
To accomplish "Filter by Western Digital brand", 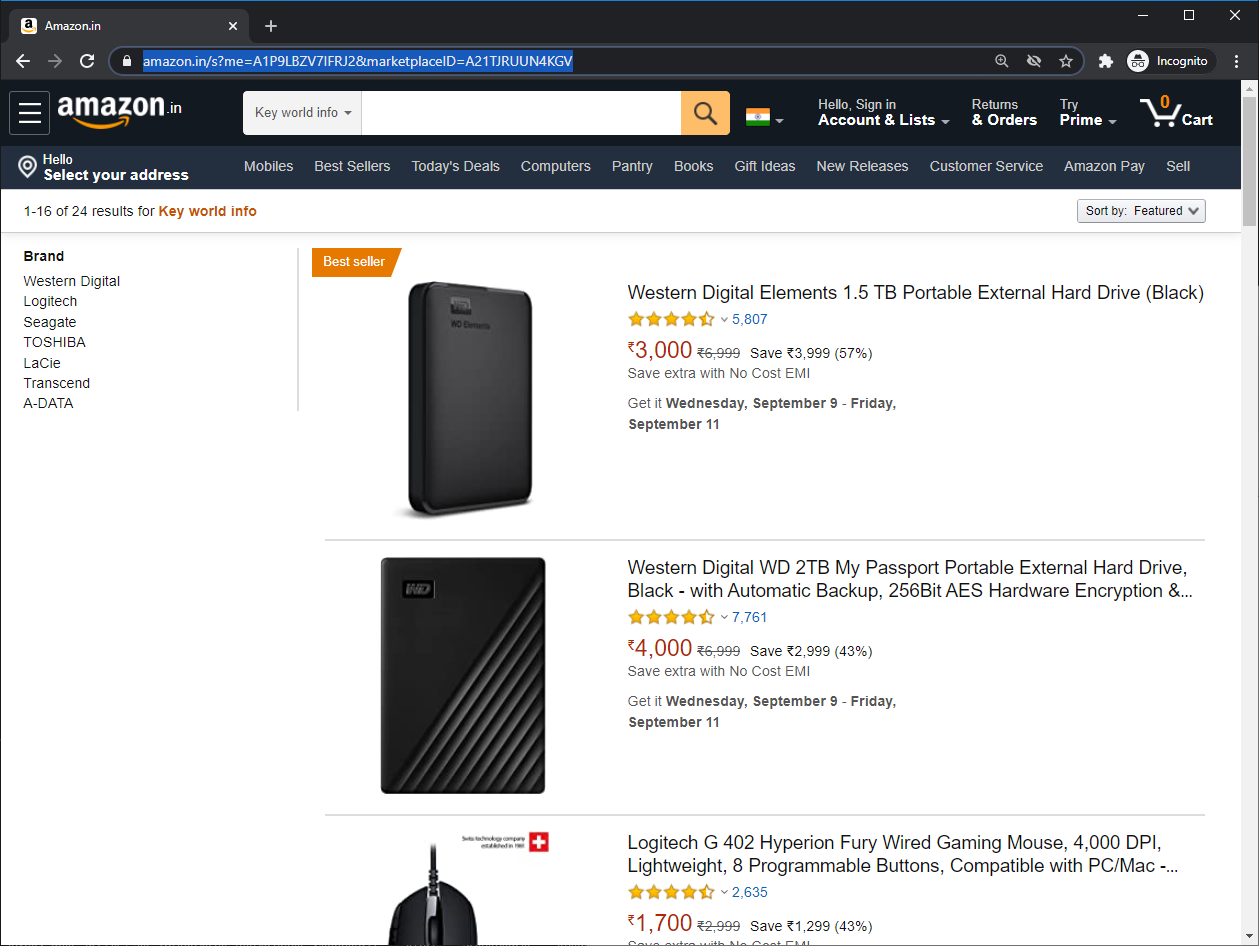I will tap(72, 281).
